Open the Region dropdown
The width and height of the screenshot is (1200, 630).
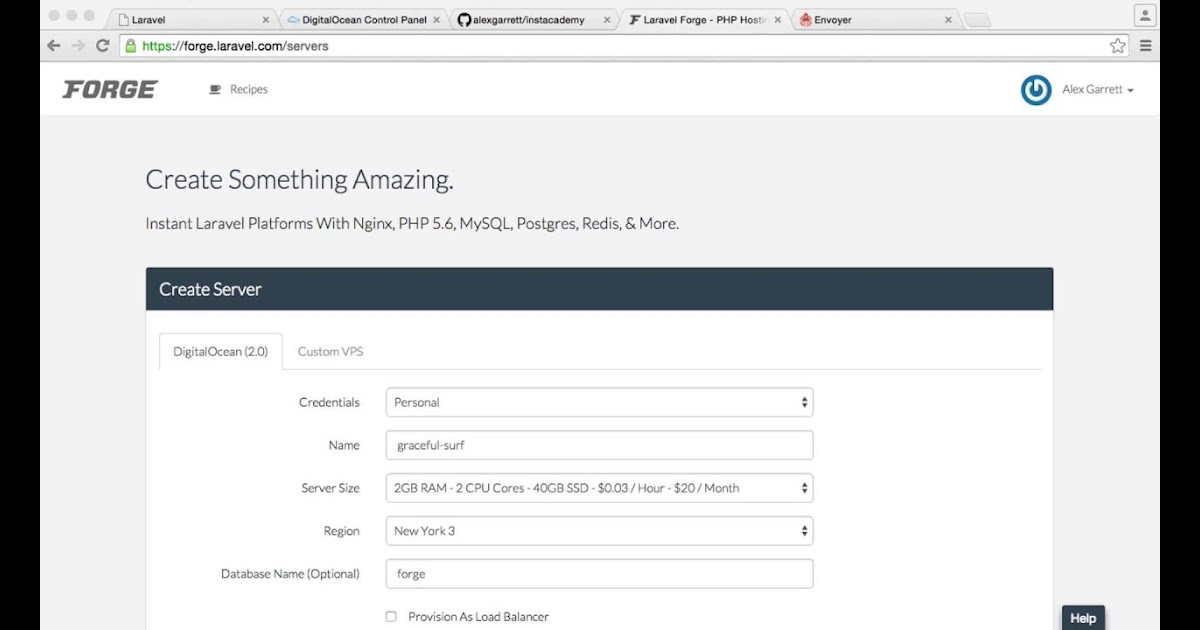click(x=599, y=531)
